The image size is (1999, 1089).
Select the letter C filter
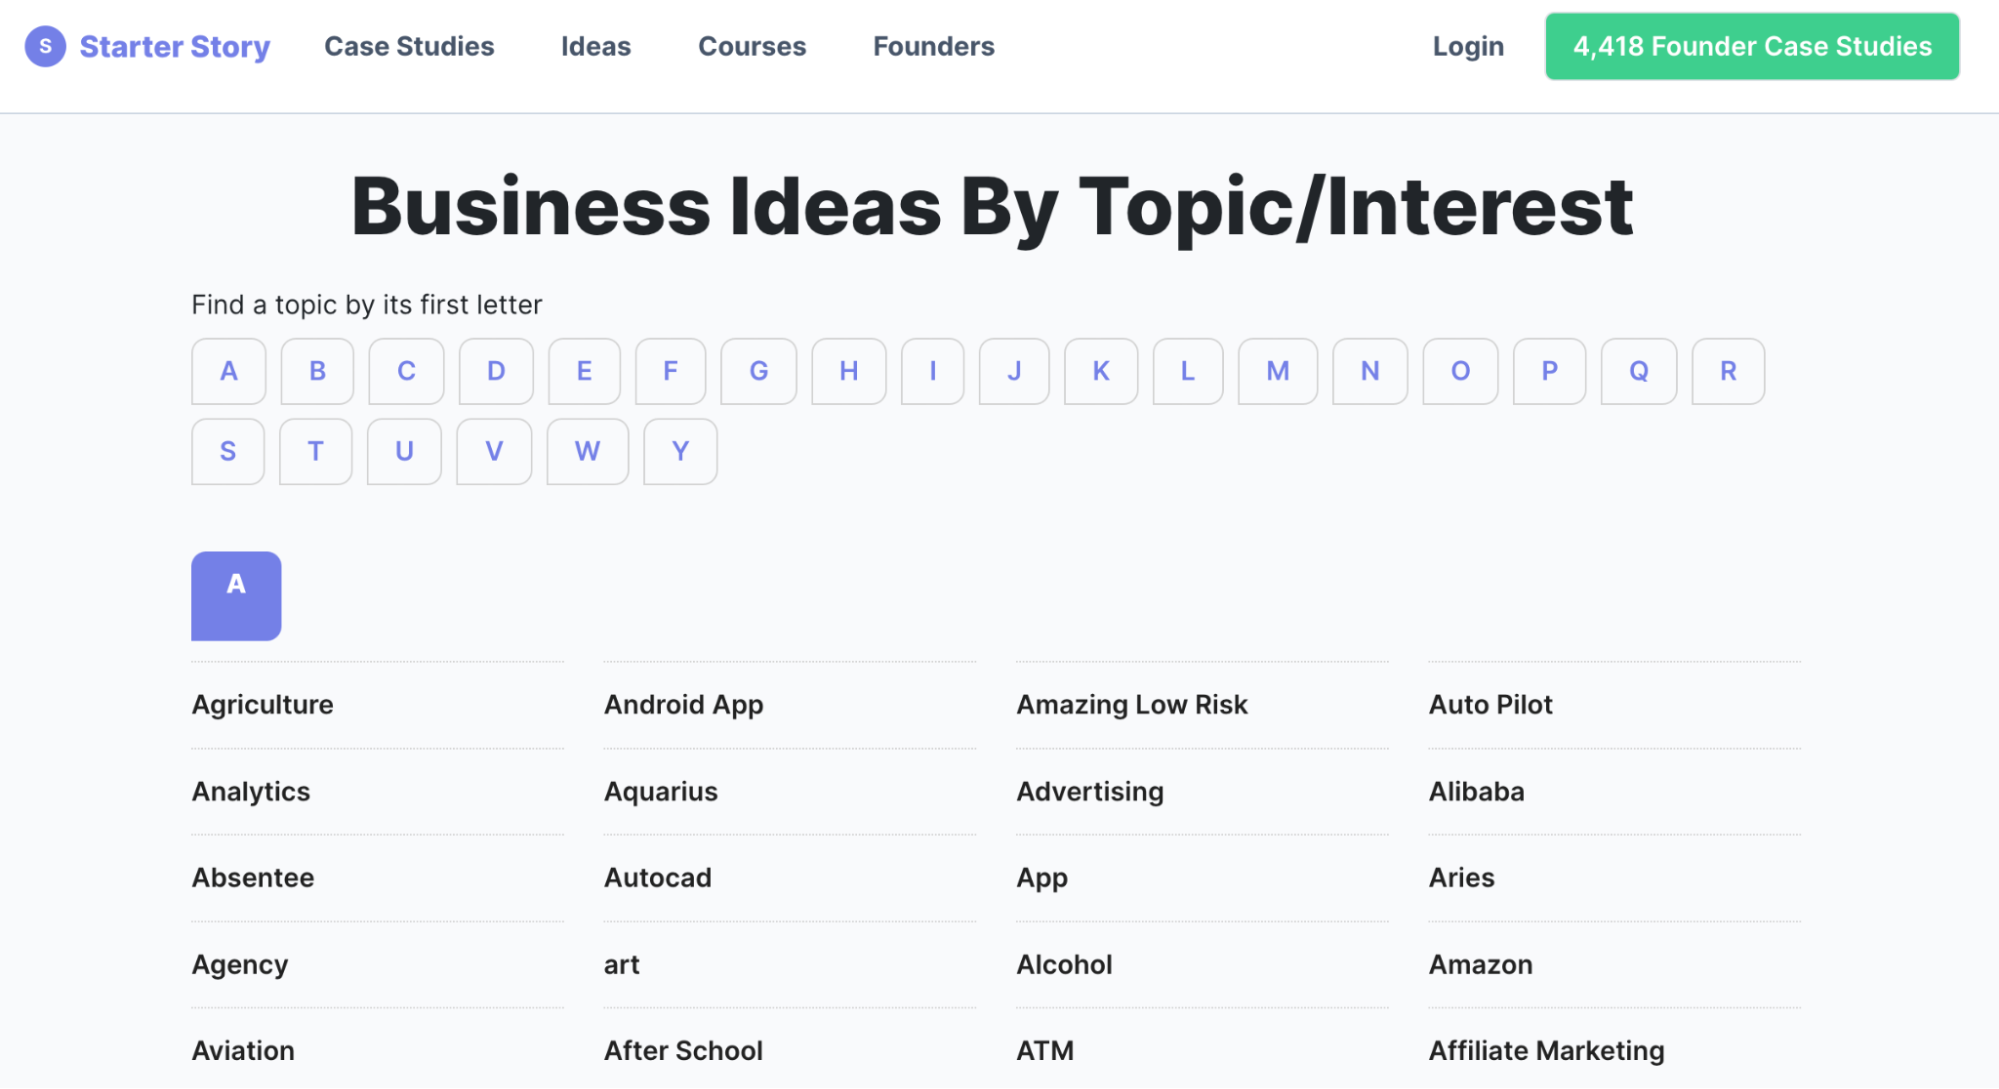406,371
